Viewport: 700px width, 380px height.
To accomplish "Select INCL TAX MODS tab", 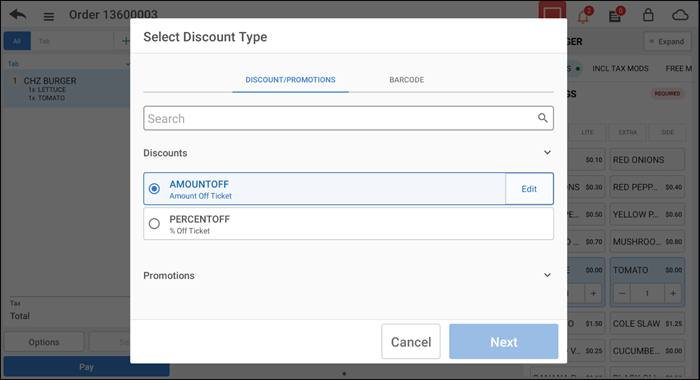I will tap(620, 68).
